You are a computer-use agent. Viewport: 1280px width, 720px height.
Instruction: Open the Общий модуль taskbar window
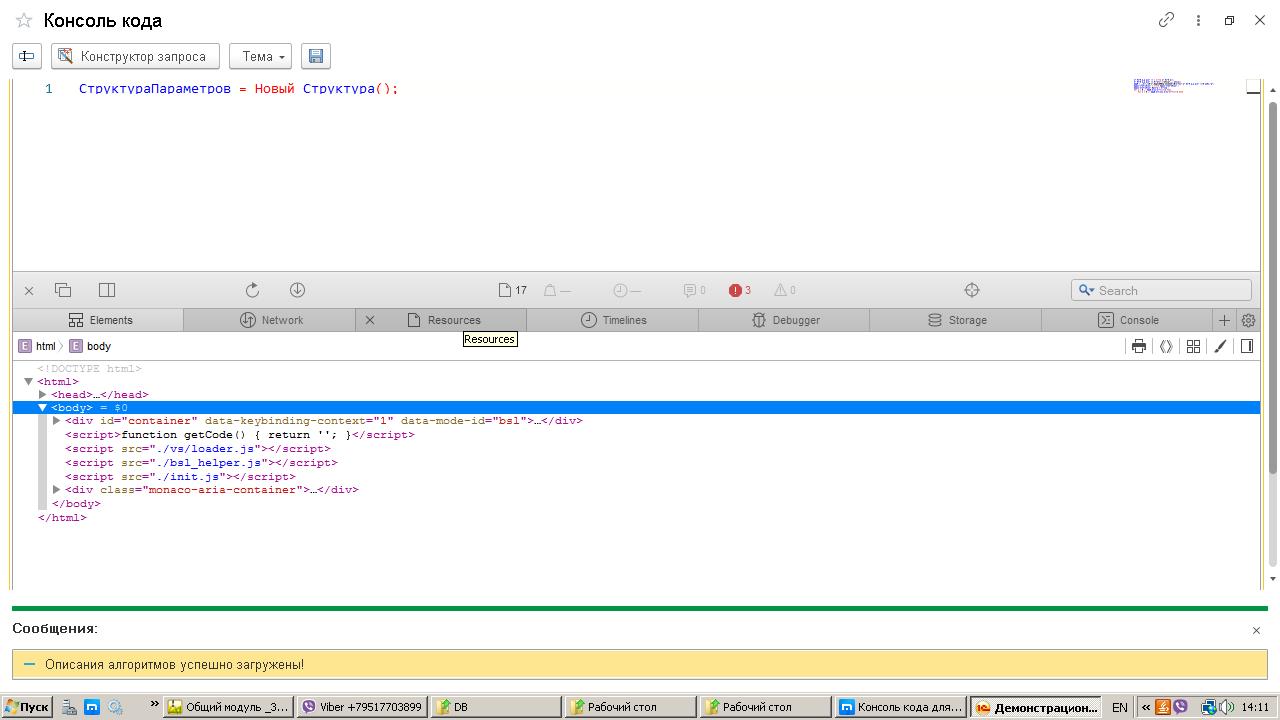pos(229,707)
